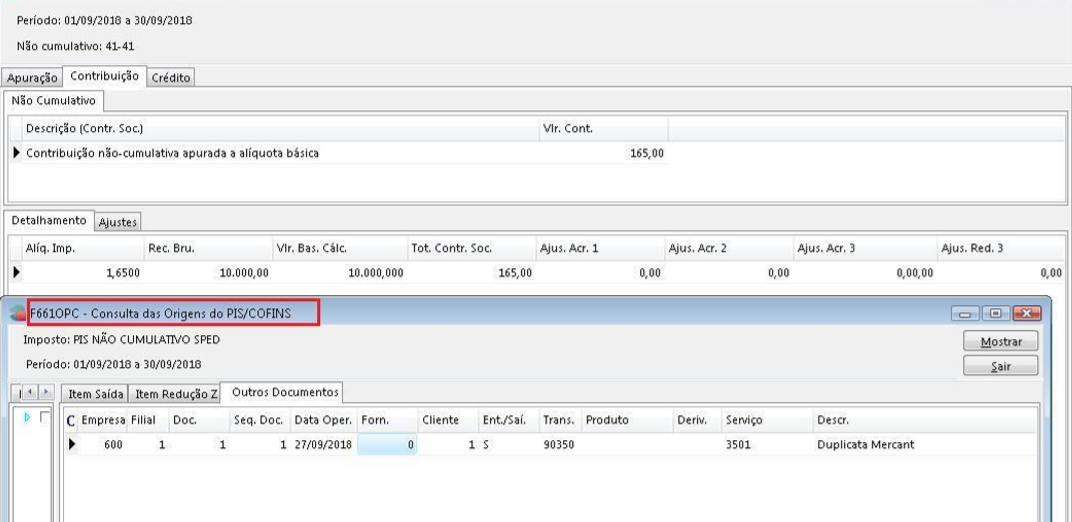
Task: Click the Produto column header
Action: click(x=627, y=420)
